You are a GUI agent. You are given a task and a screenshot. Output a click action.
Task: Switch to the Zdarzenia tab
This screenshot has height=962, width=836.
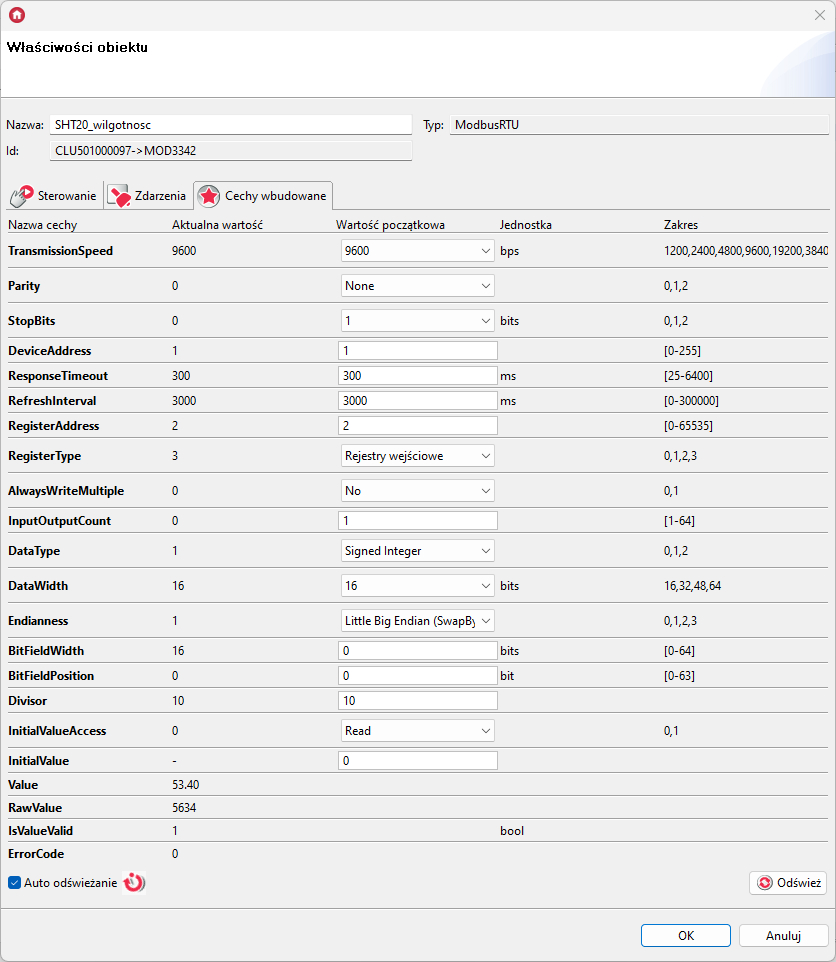[147, 196]
